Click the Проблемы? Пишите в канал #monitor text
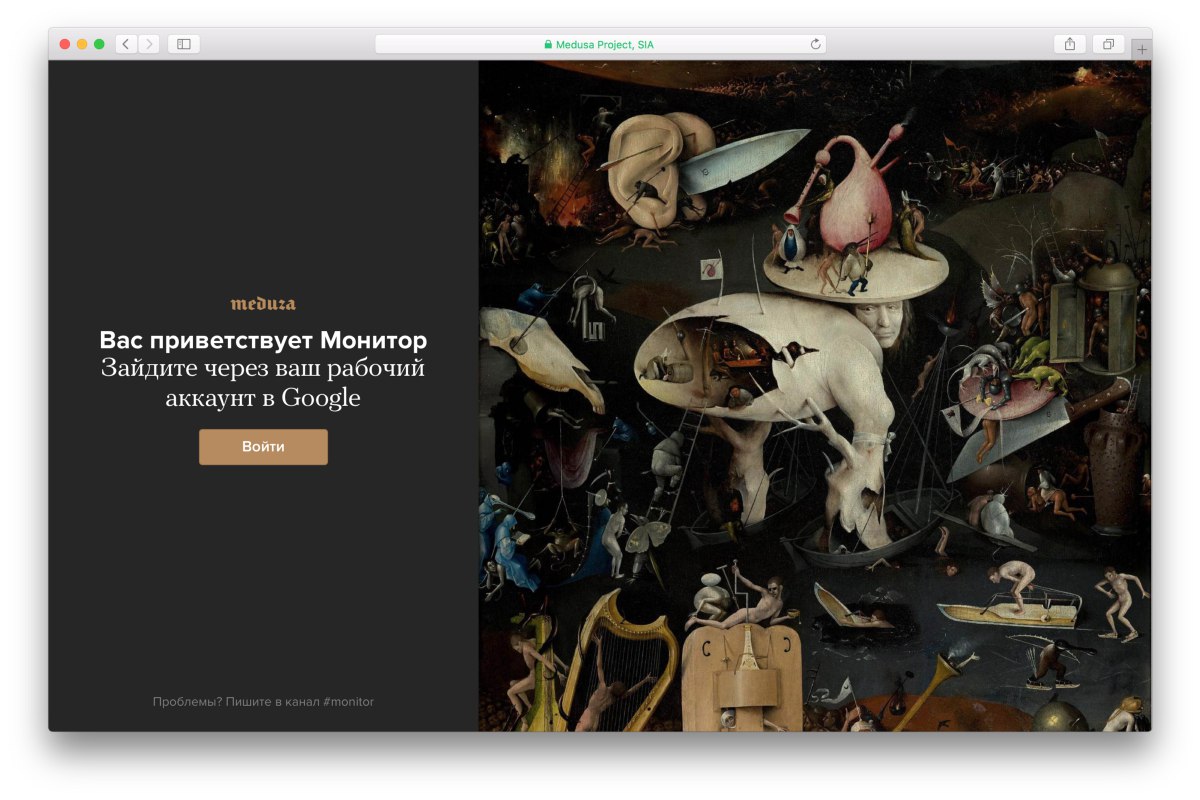 [263, 702]
